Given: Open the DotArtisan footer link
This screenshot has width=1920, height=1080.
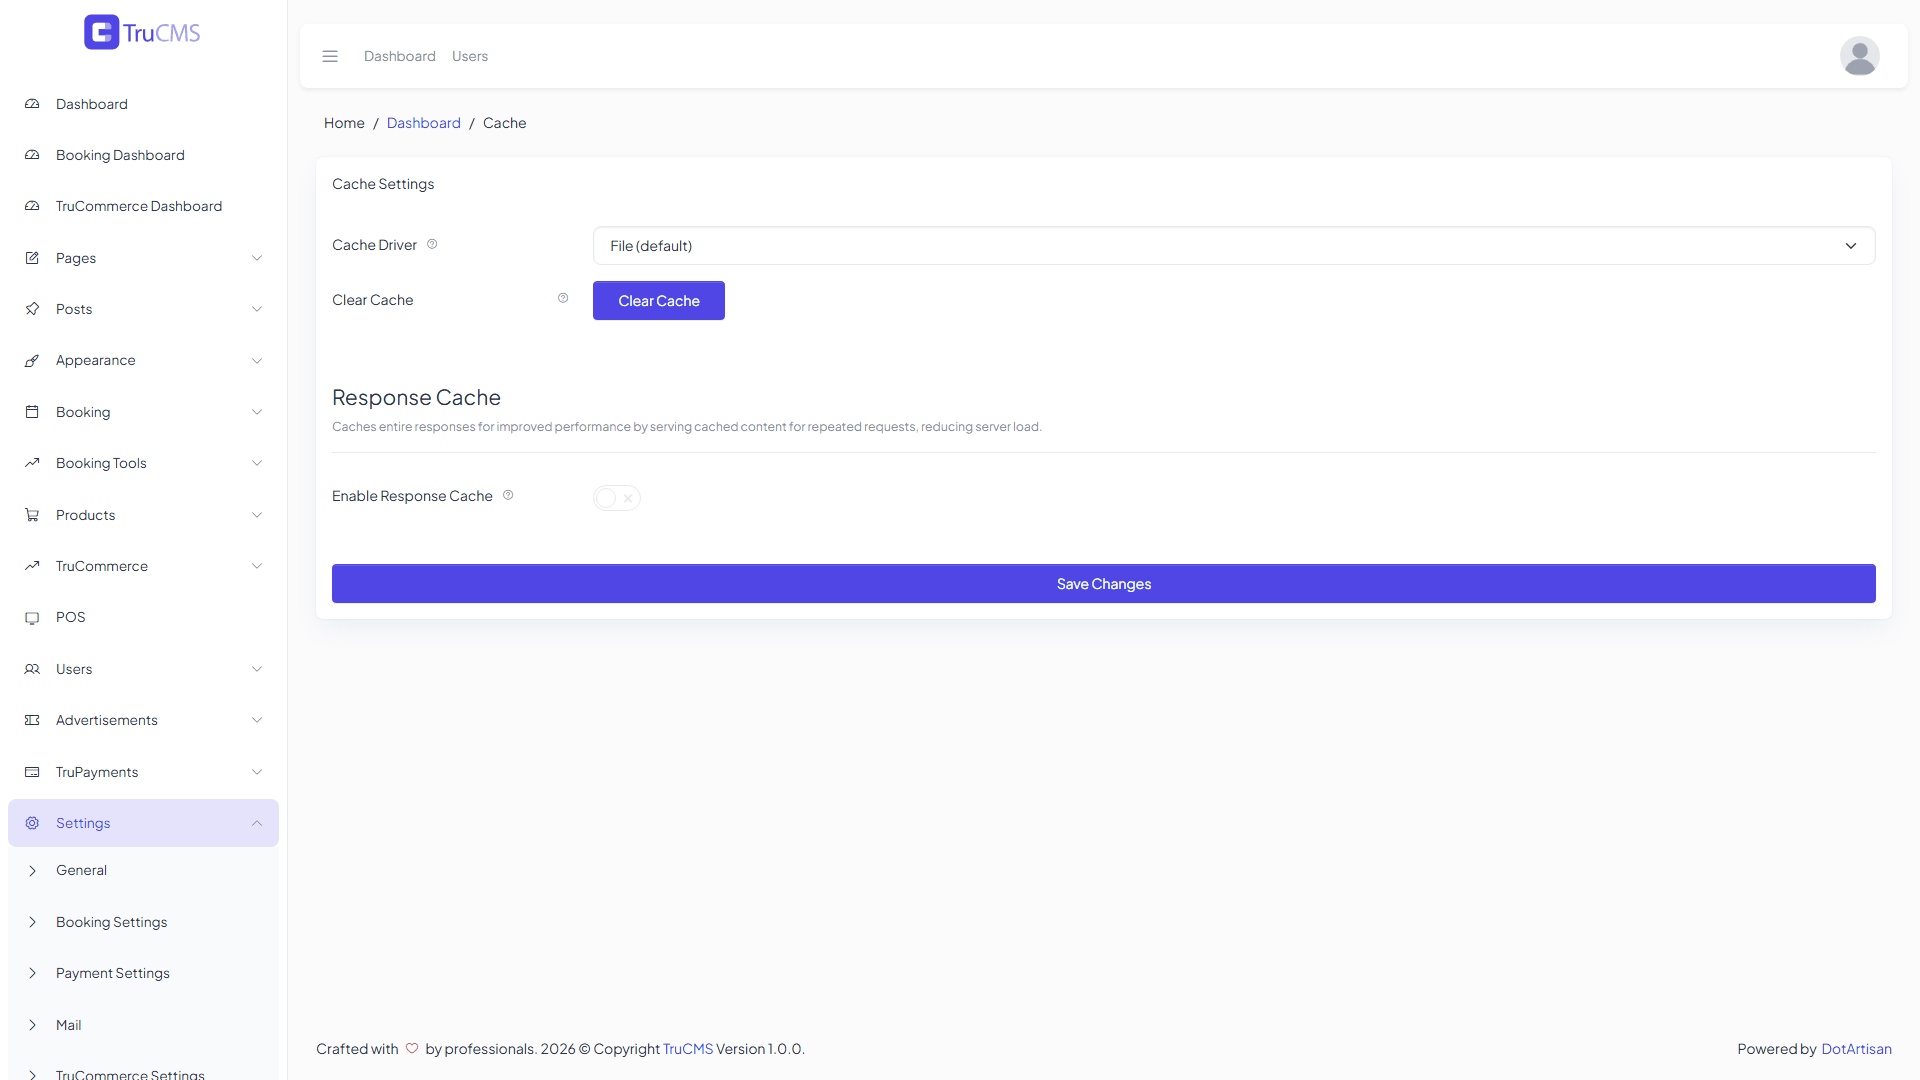Looking at the screenshot, I should [1856, 1049].
